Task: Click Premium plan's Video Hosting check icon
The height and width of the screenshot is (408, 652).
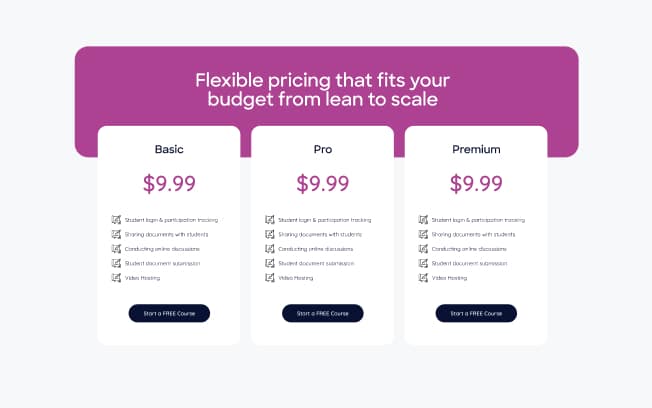Action: click(x=423, y=277)
